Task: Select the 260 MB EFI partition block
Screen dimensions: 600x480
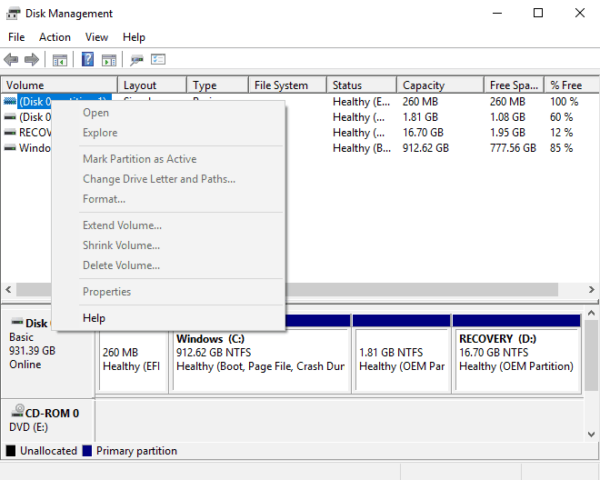Action: [x=132, y=360]
